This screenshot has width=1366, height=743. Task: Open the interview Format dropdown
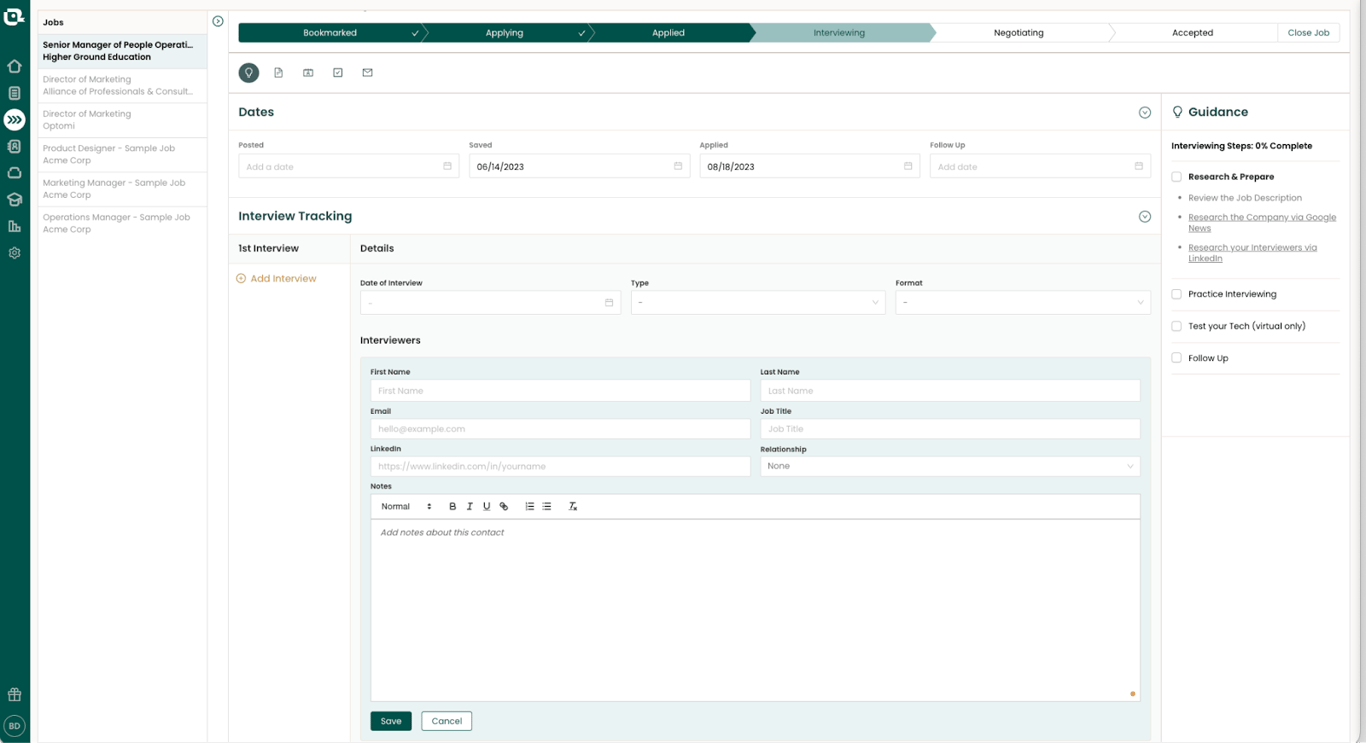tap(1023, 302)
